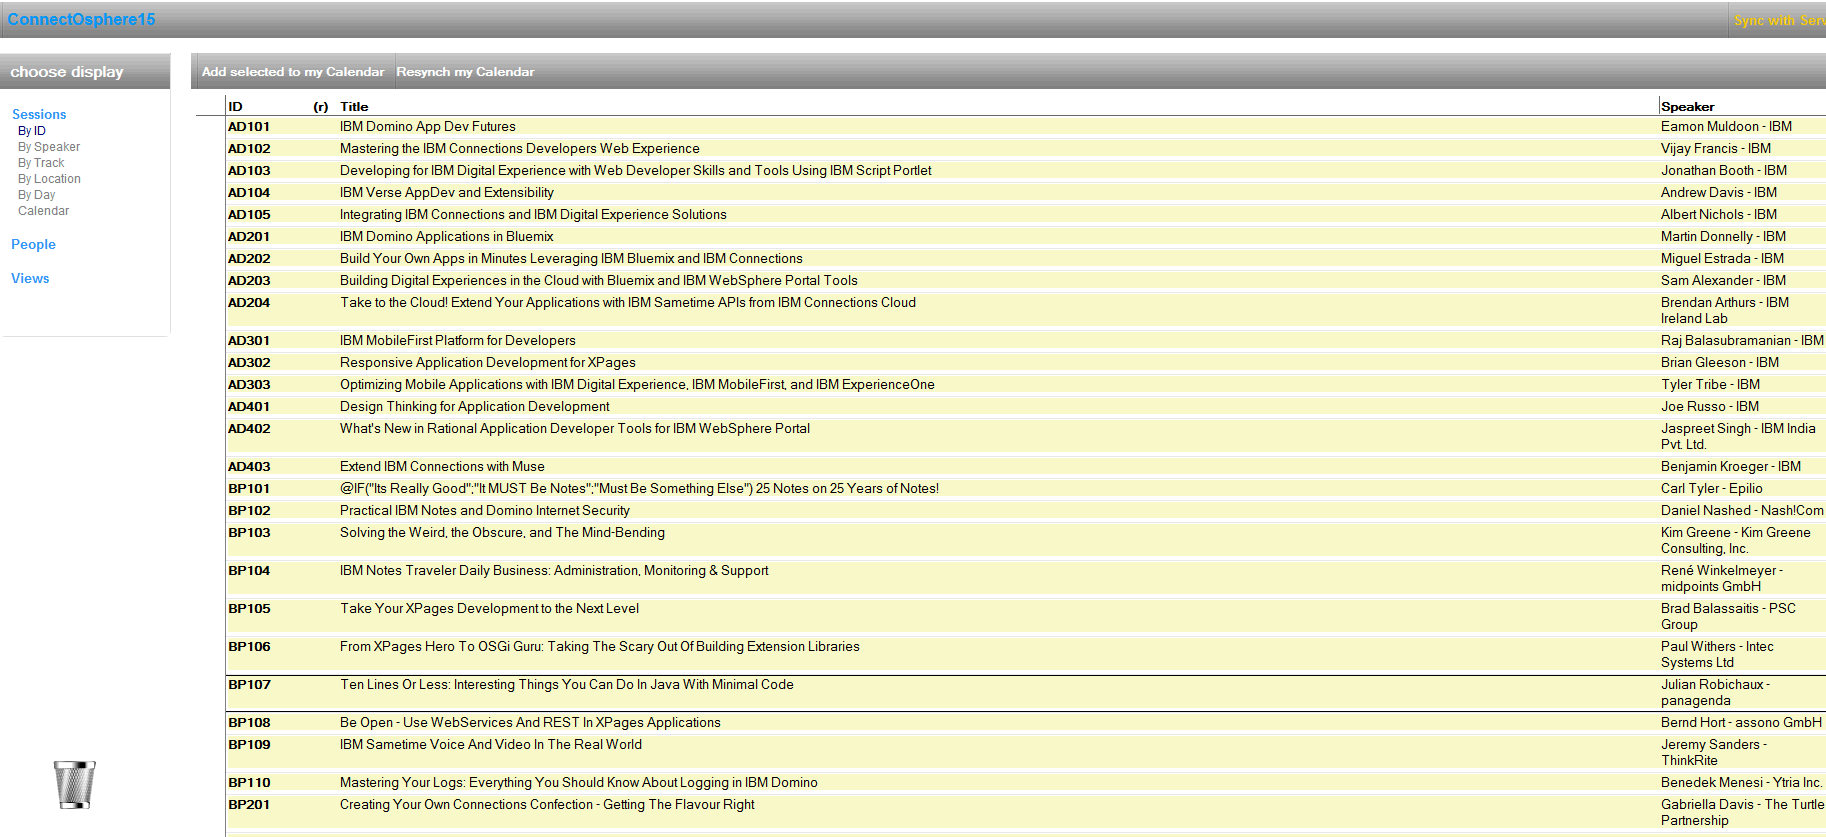This screenshot has height=837, width=1826.
Task: Select session ID AD402
Action: (249, 429)
